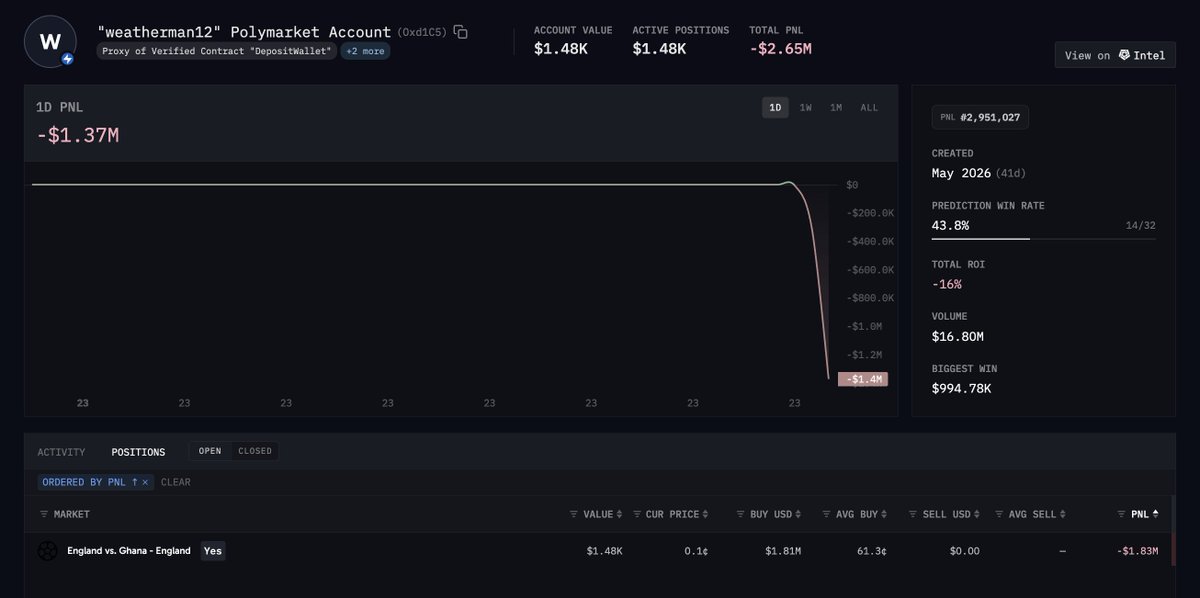Open the England vs. Ghana - England market

(x=129, y=551)
